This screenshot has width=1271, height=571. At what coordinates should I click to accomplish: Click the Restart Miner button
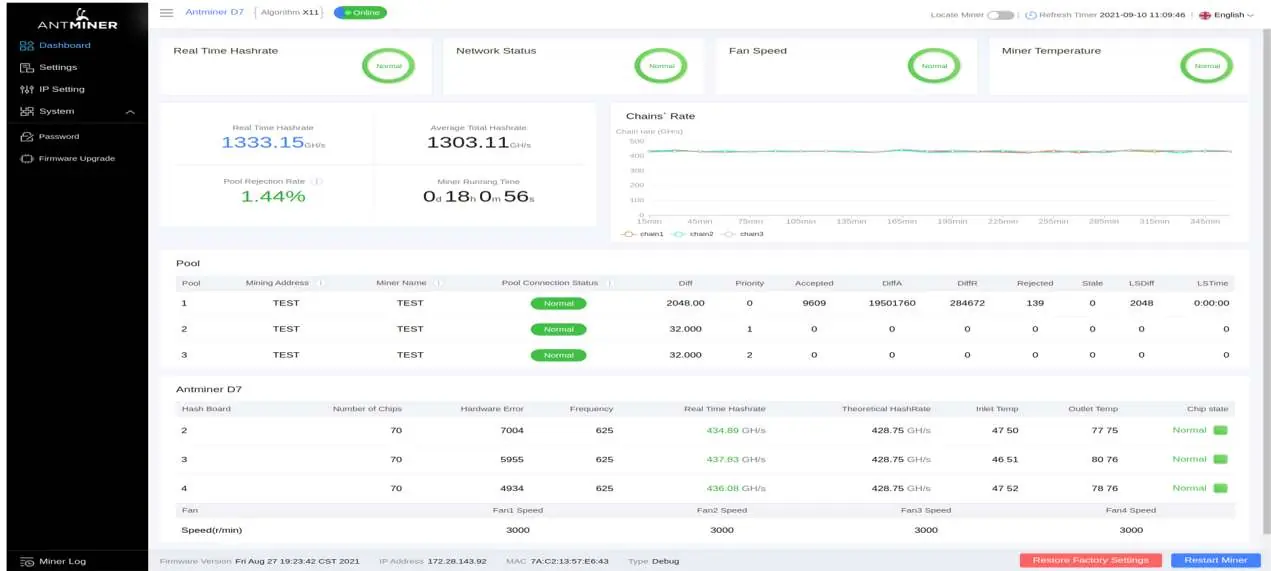(1215, 560)
